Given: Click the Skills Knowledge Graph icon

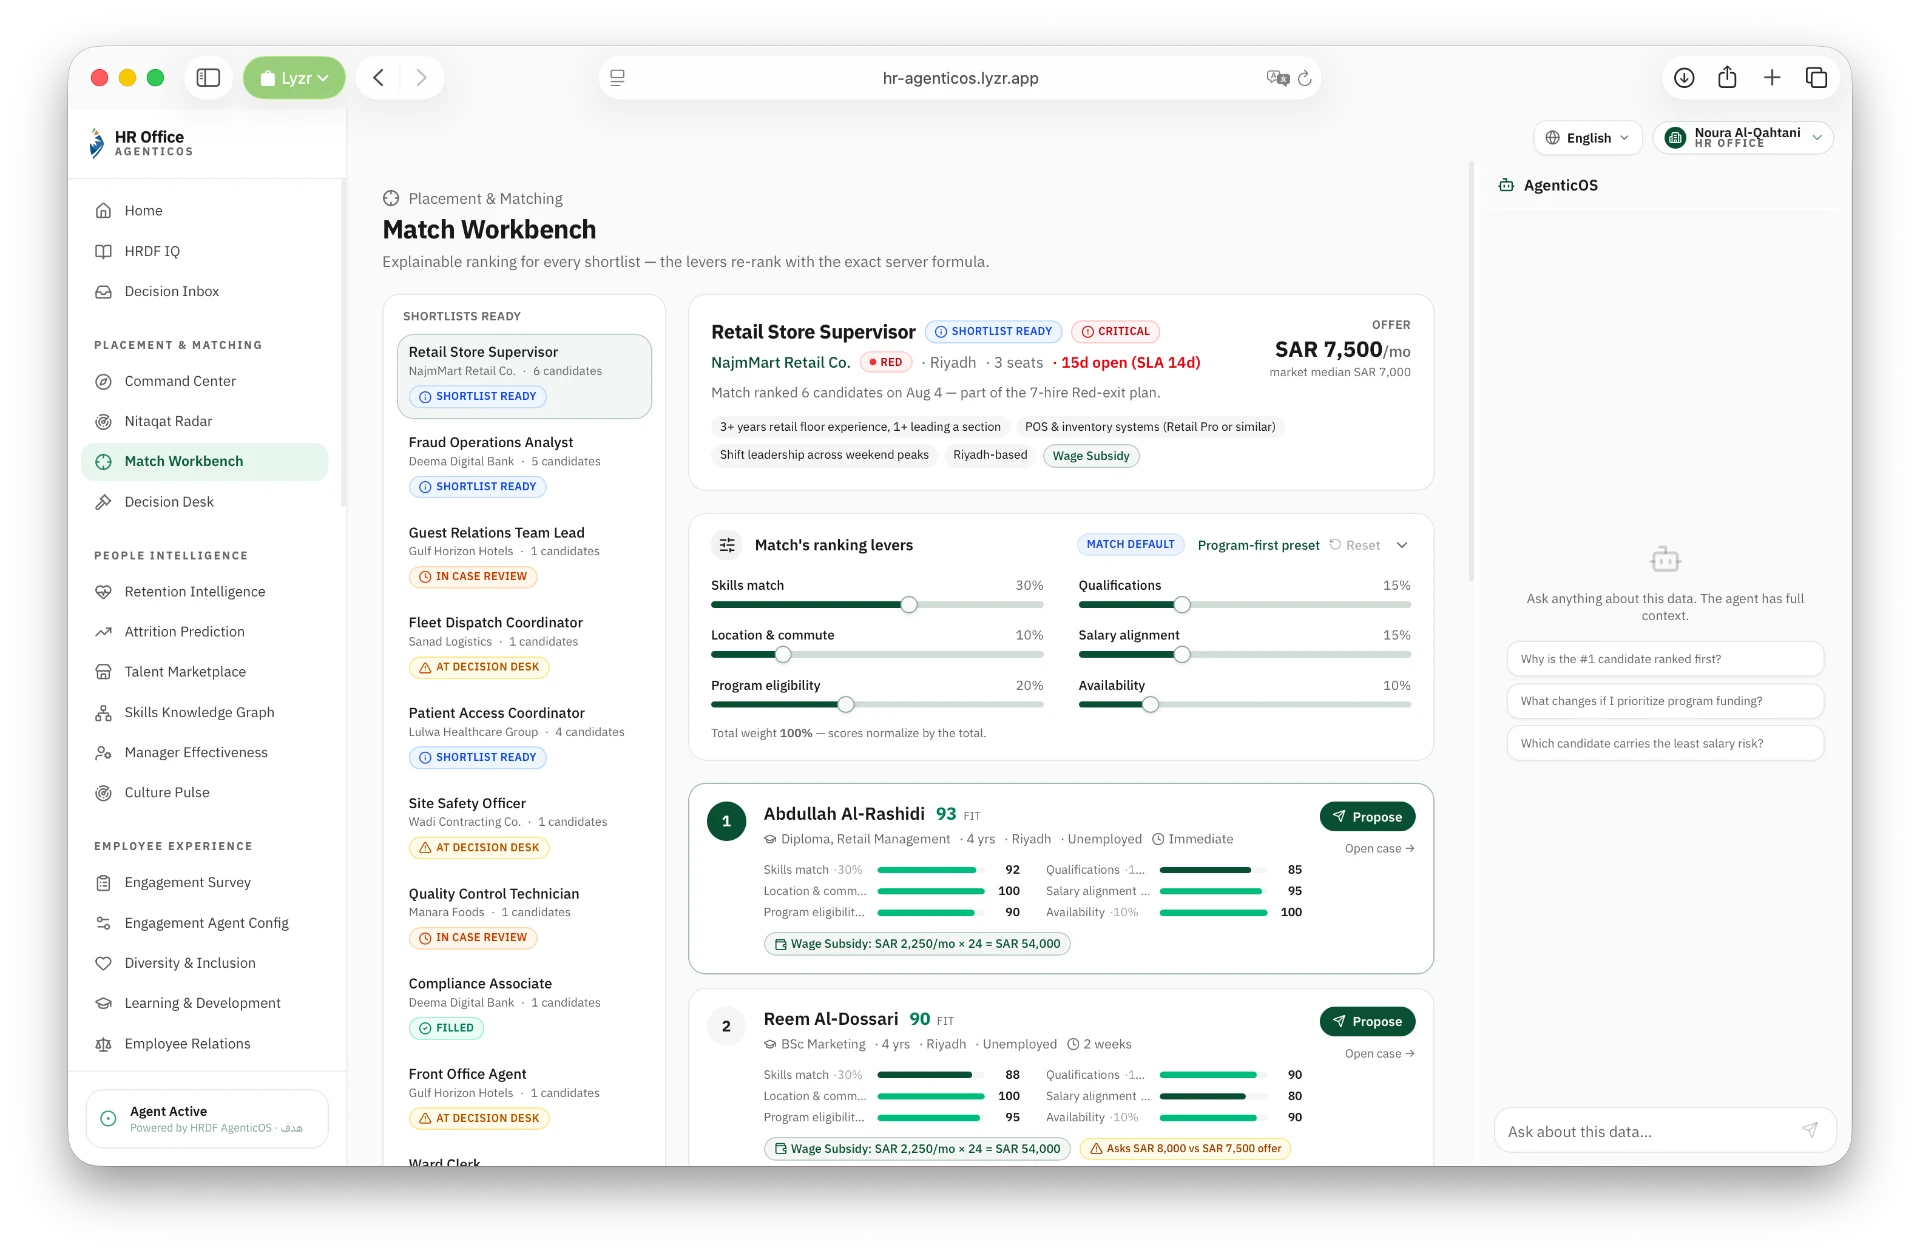Looking at the screenshot, I should coord(103,712).
